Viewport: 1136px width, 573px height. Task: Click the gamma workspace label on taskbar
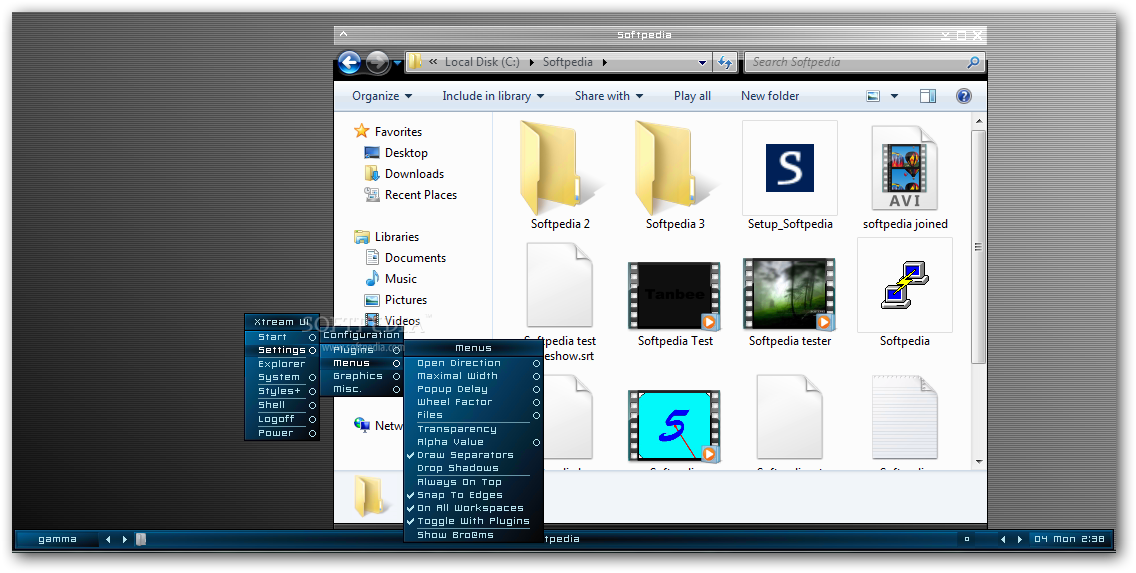point(57,539)
